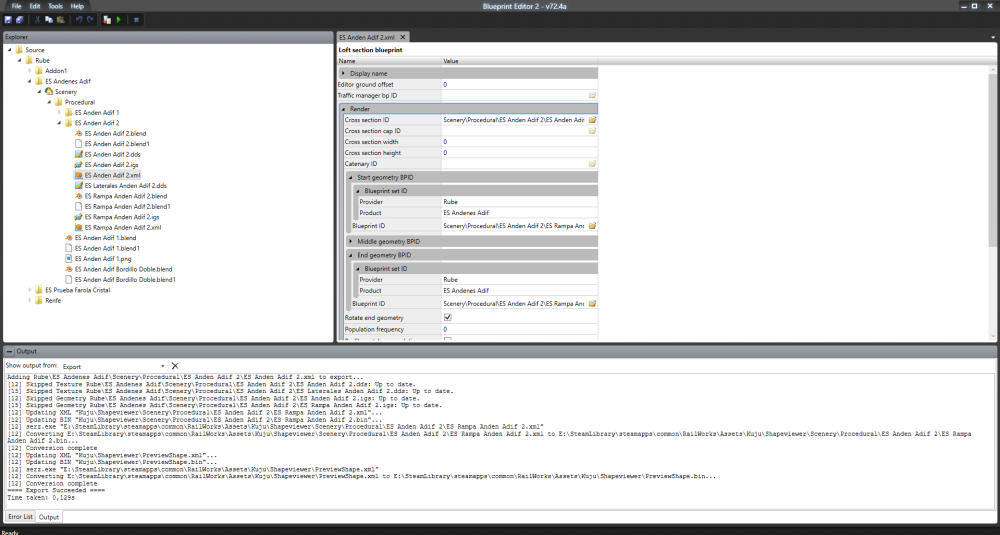This screenshot has height=535, width=1000.
Task: Click the Undo arrow in the toolbar
Action: coord(79,19)
